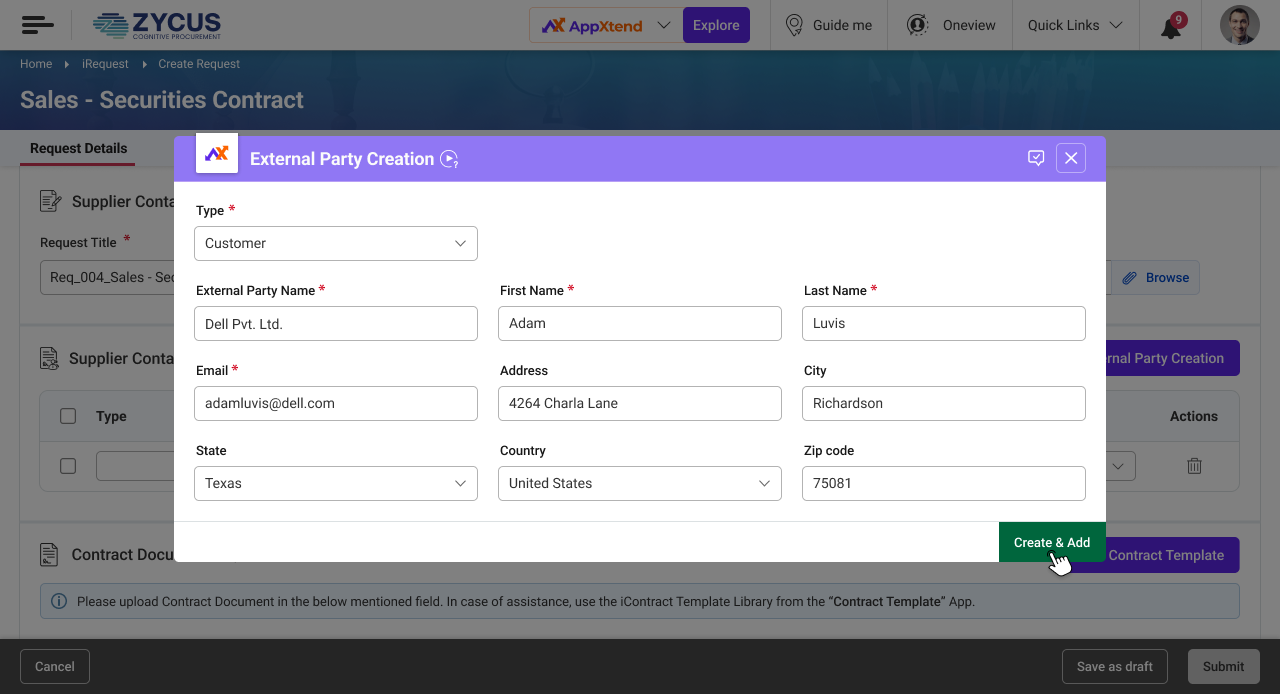Edit the Email field

[x=336, y=403]
